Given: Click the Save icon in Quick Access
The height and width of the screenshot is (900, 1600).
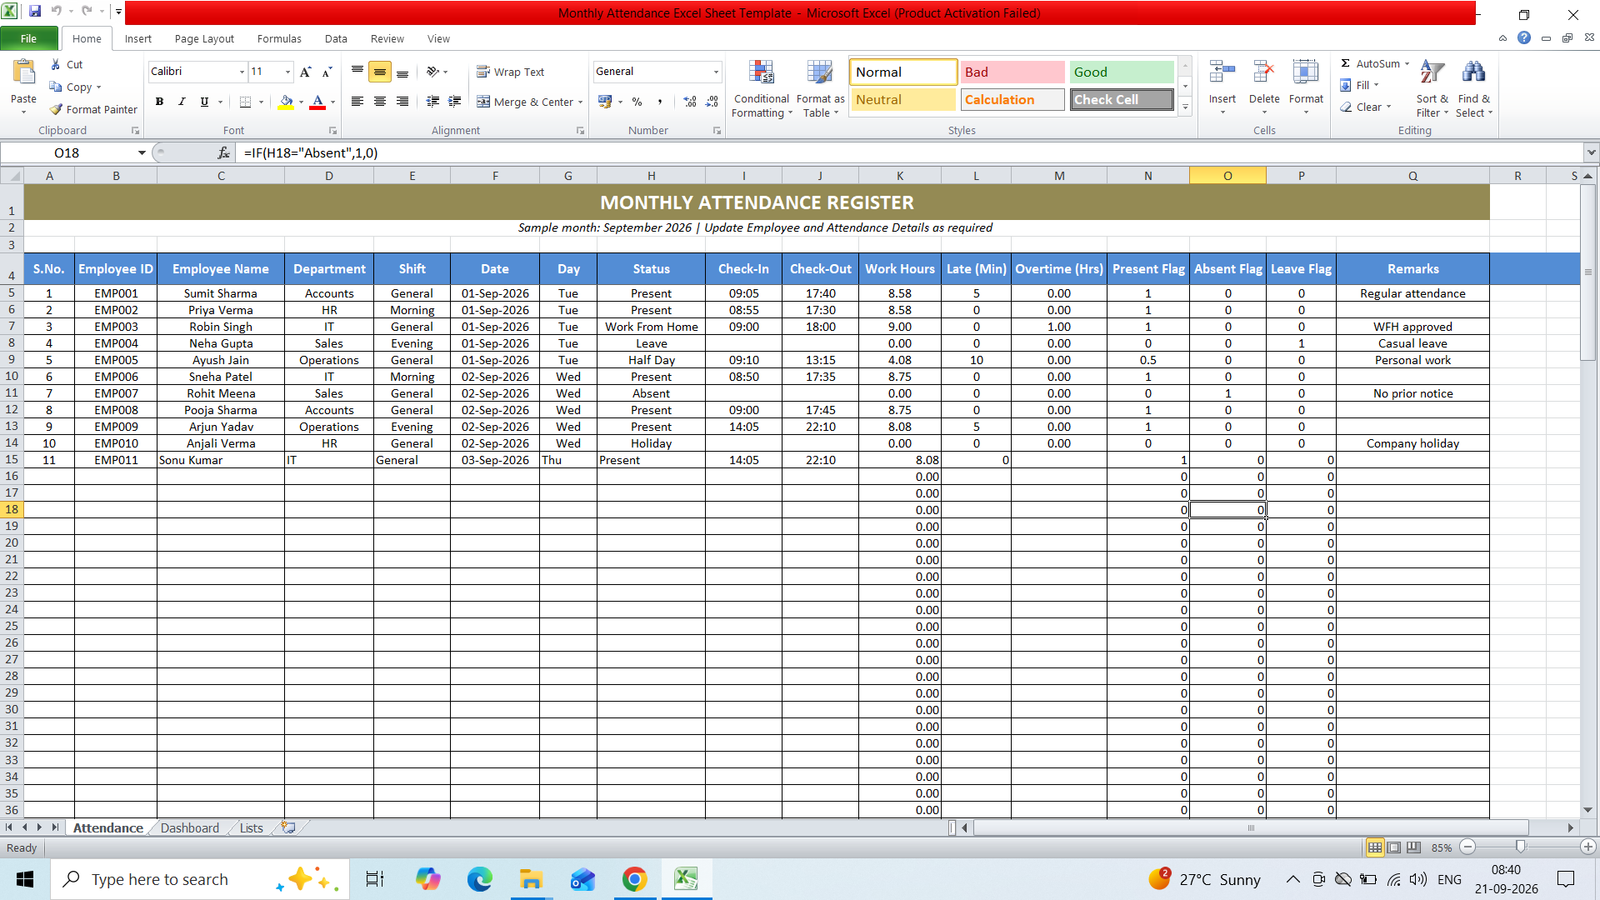Looking at the screenshot, I should [x=35, y=12].
